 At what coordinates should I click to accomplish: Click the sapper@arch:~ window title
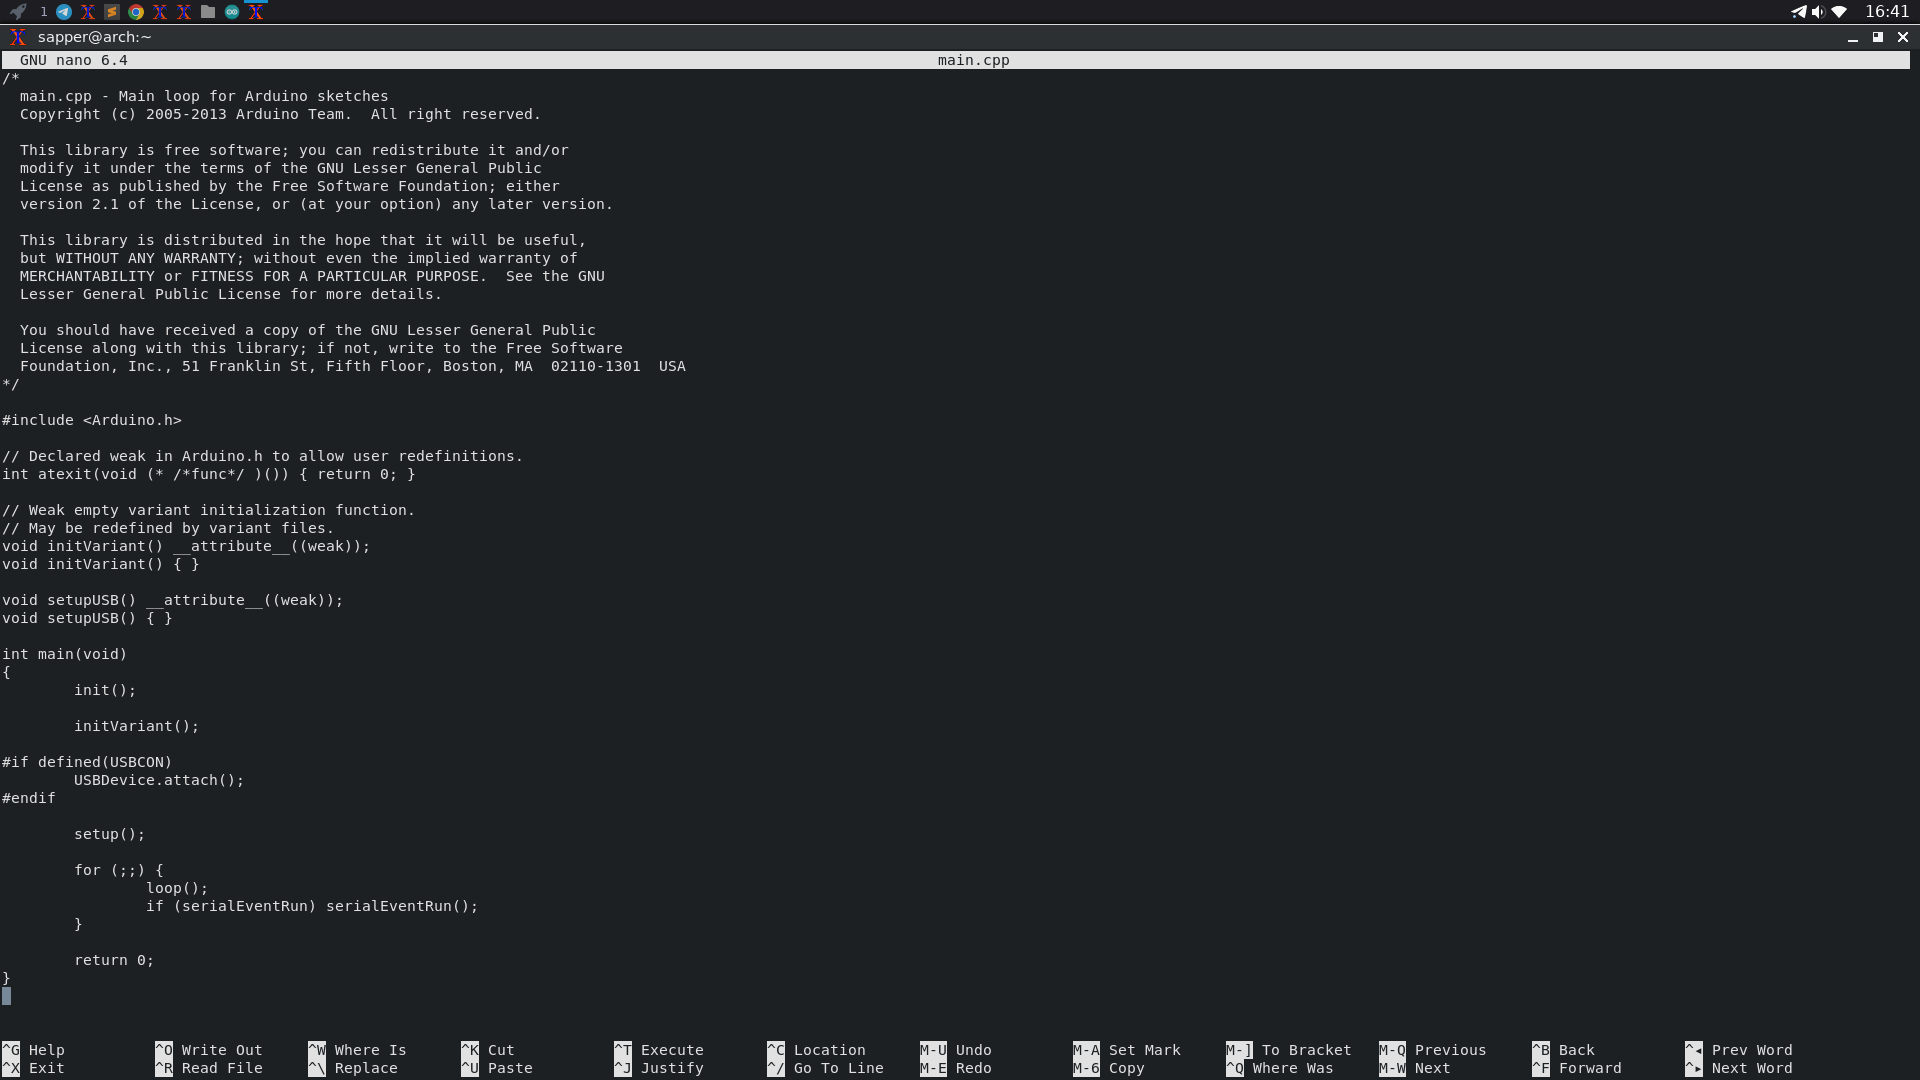pos(95,37)
